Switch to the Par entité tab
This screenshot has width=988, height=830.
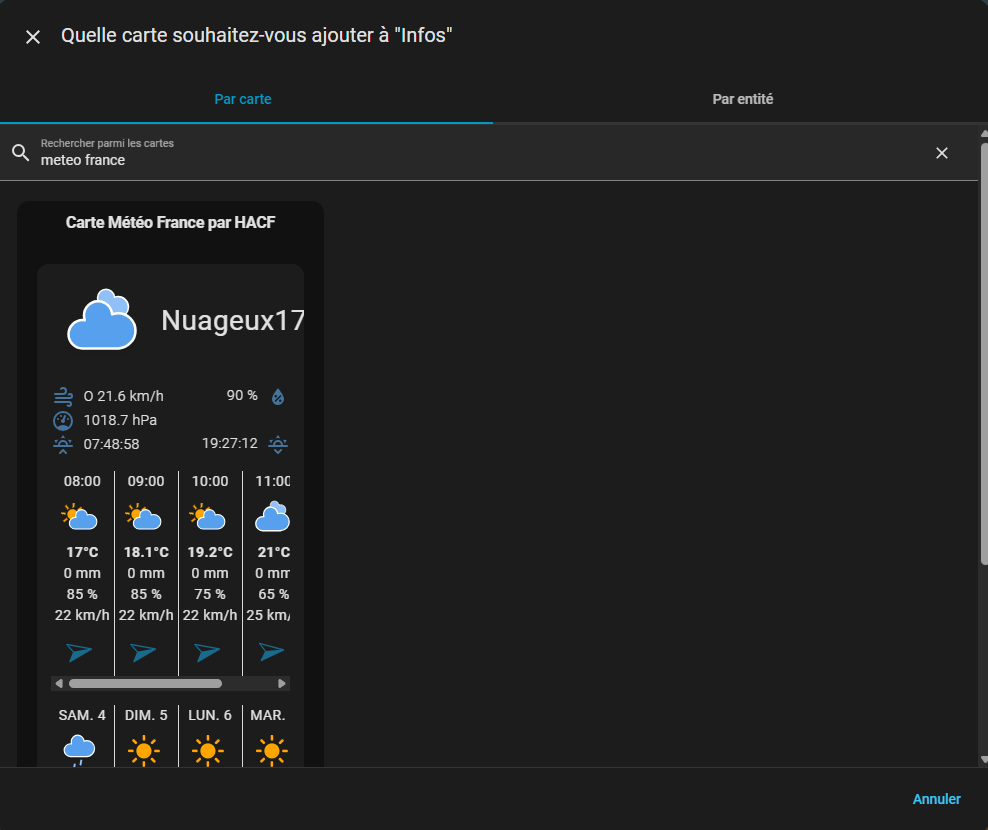pyautogui.click(x=742, y=99)
